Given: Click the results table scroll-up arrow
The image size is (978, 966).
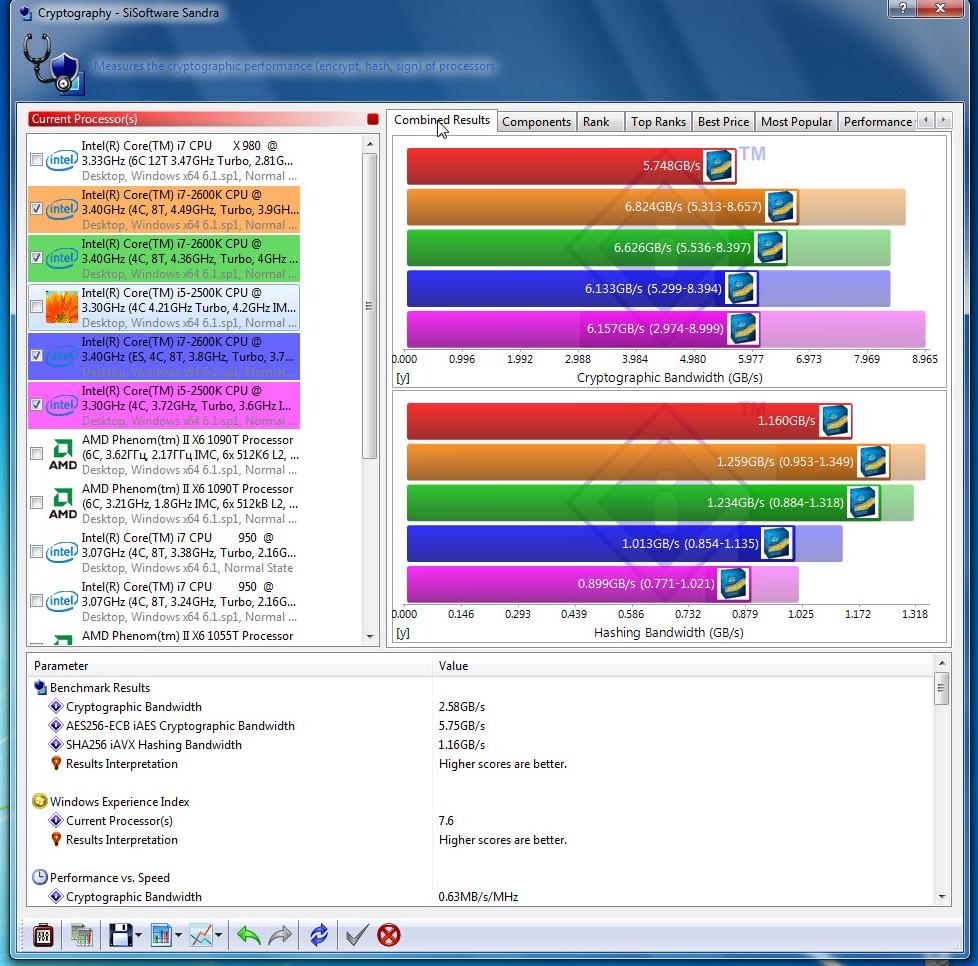Looking at the screenshot, I should click(x=942, y=663).
